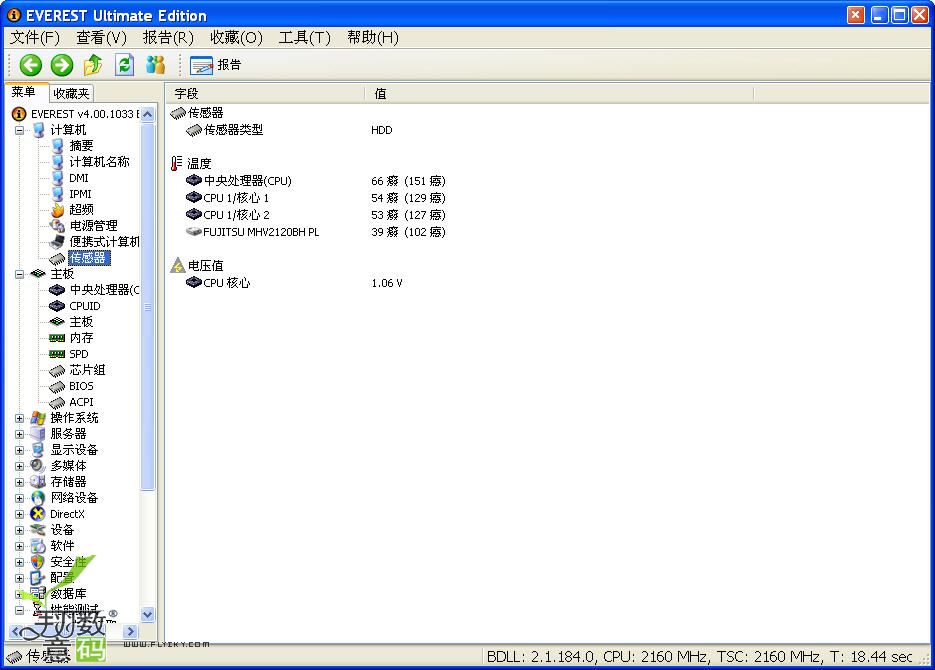935x670 pixels.
Task: Open the 工具(T) menu
Action: [305, 38]
